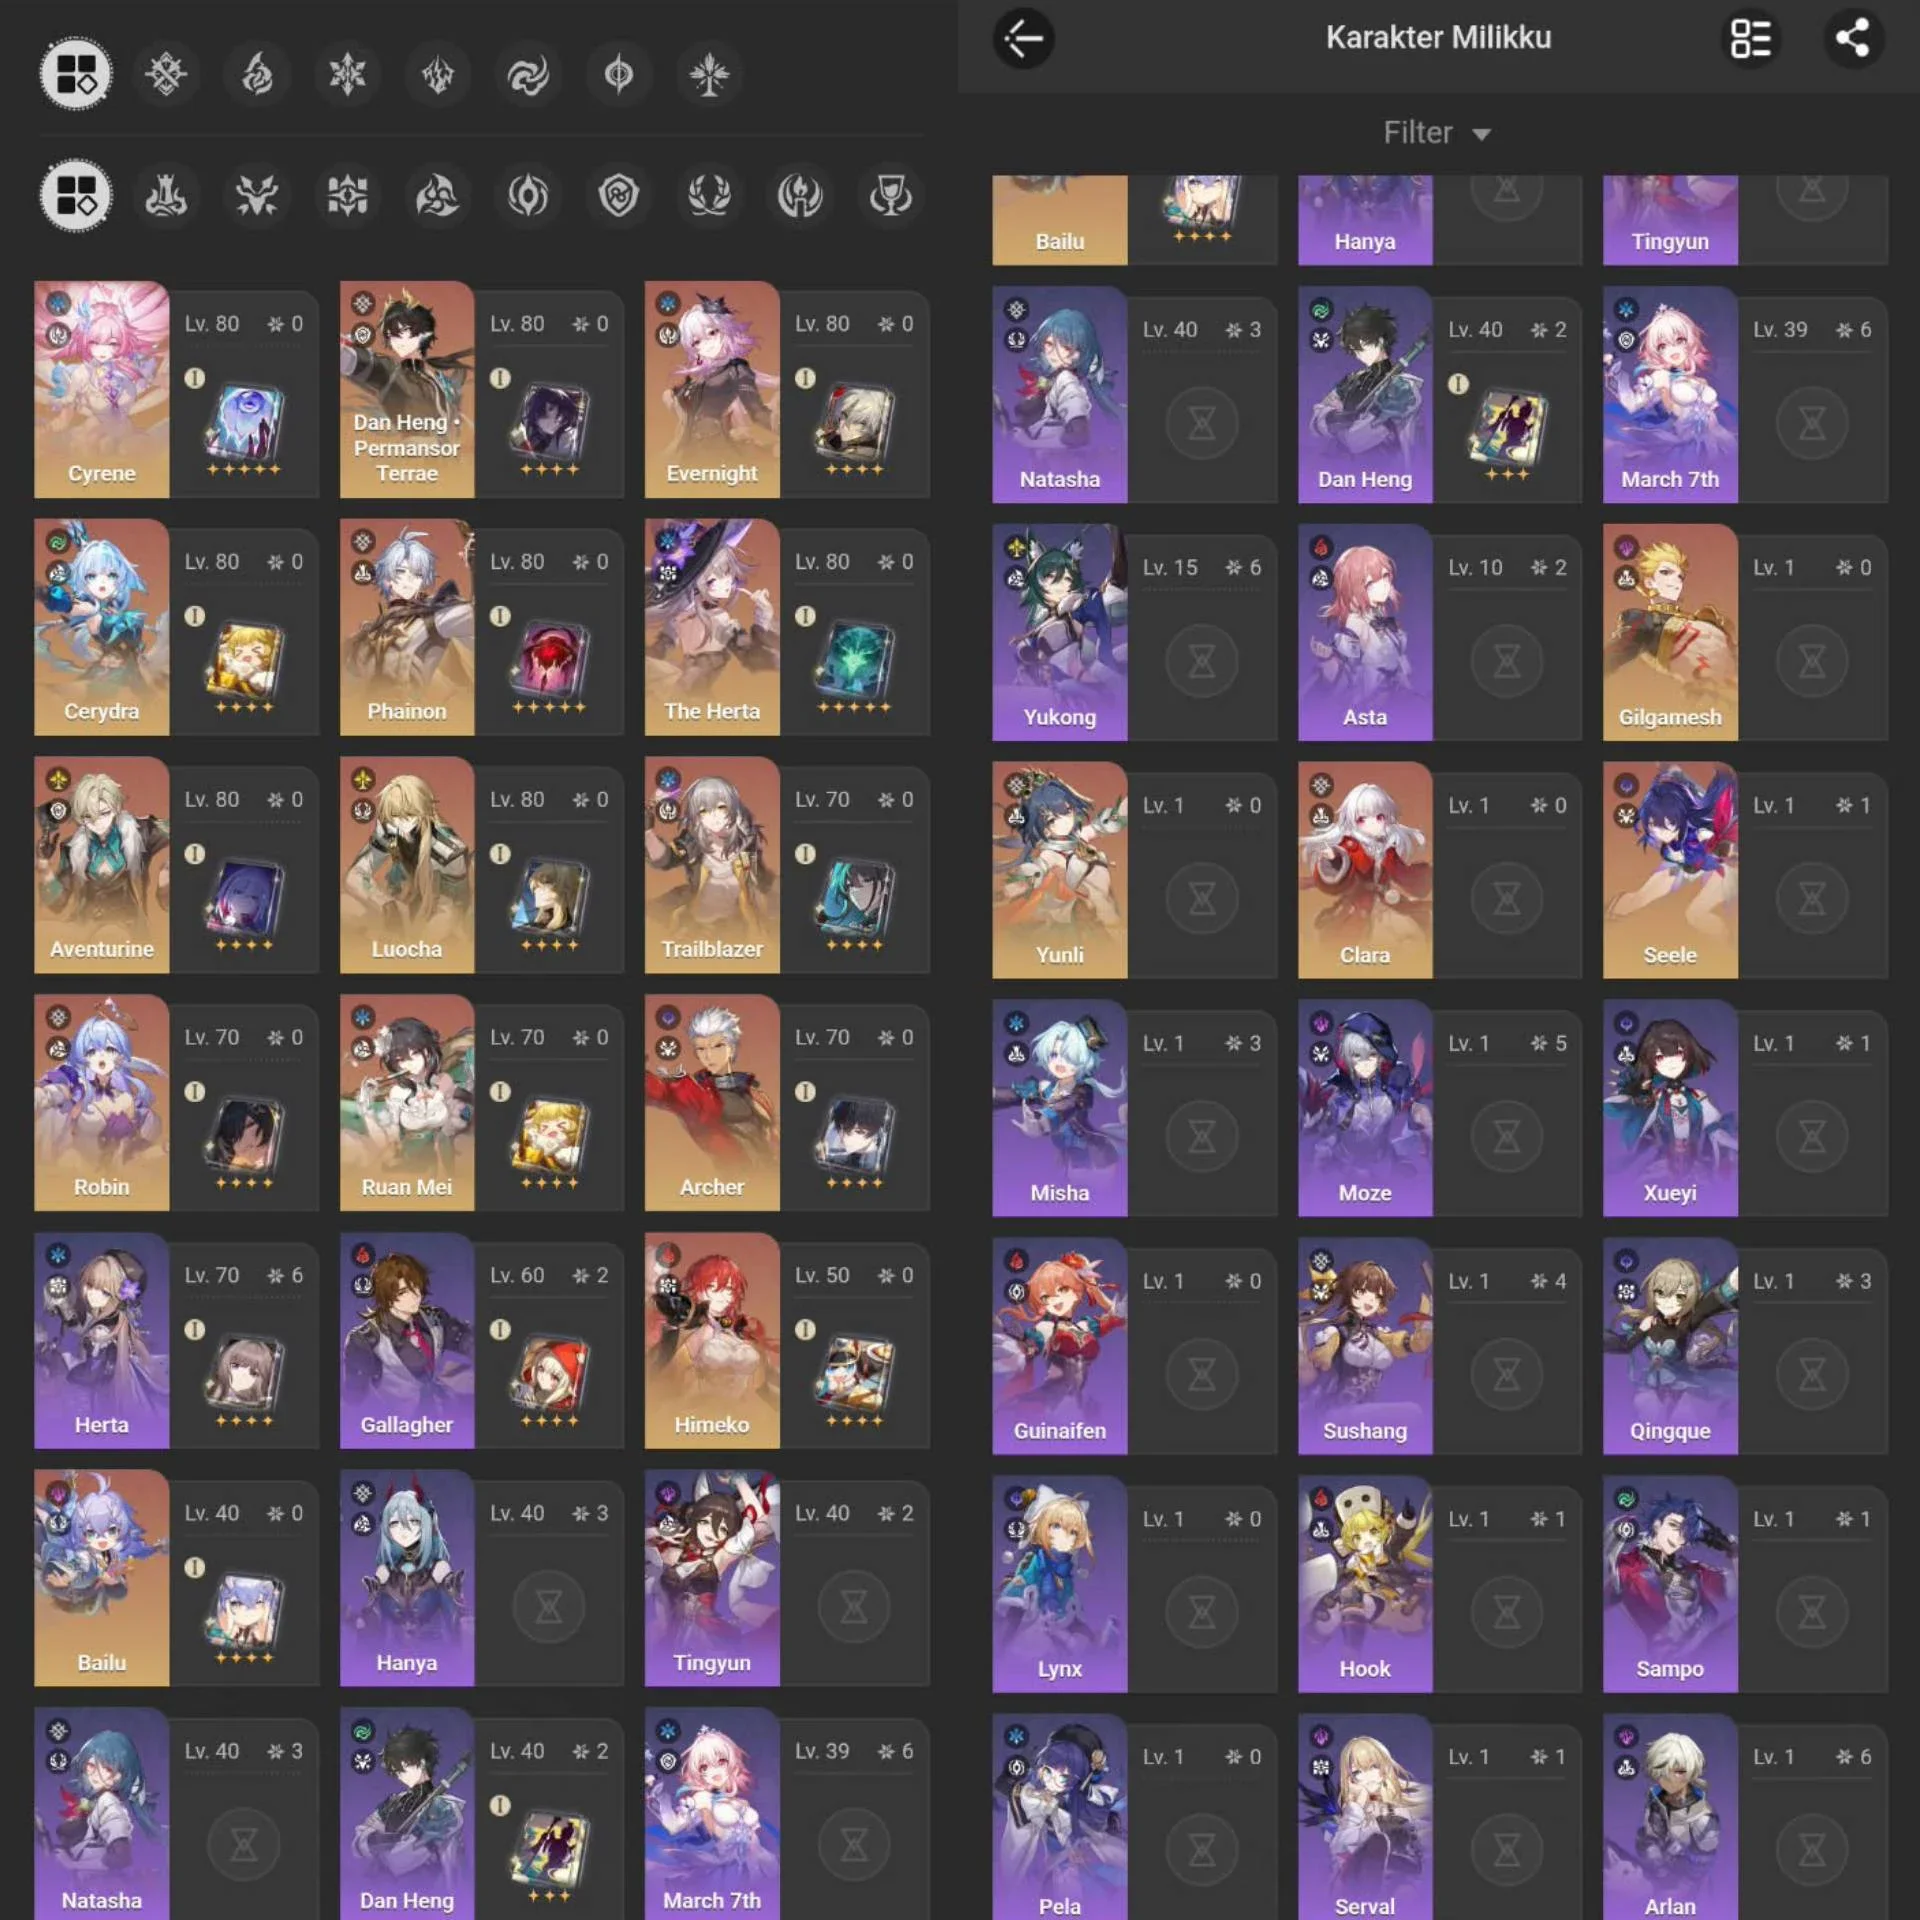Toggle the all-paths filter in the second row
This screenshot has height=1920, width=1920.
(x=76, y=195)
